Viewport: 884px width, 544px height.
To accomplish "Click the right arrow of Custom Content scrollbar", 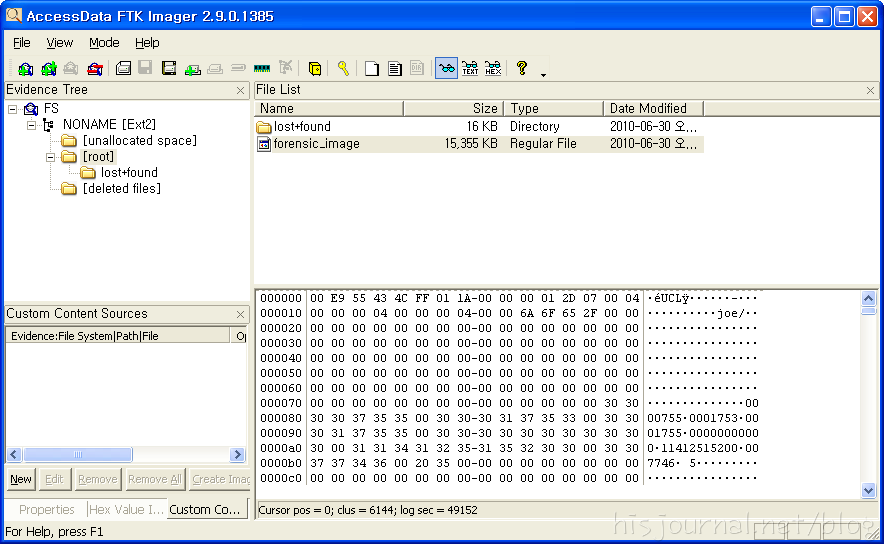I will (237, 454).
